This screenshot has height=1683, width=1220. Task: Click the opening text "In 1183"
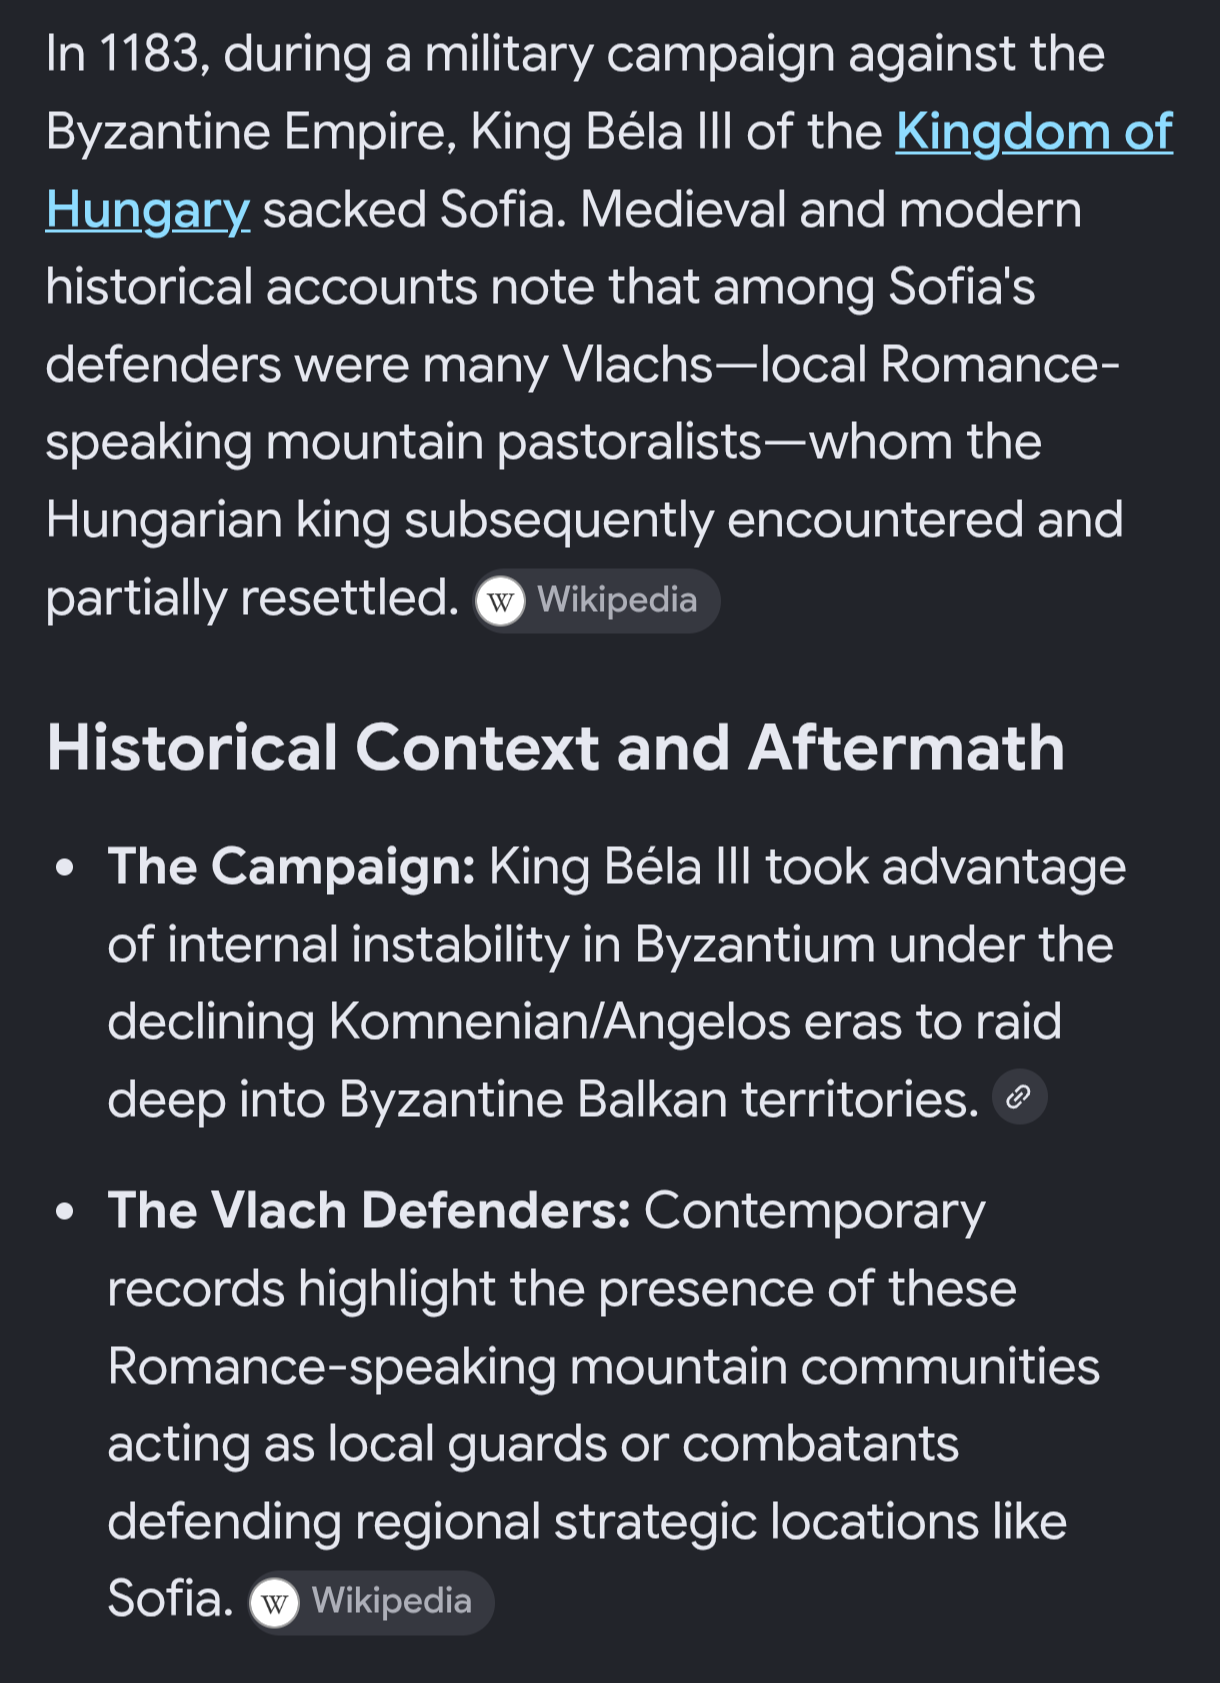tap(128, 53)
